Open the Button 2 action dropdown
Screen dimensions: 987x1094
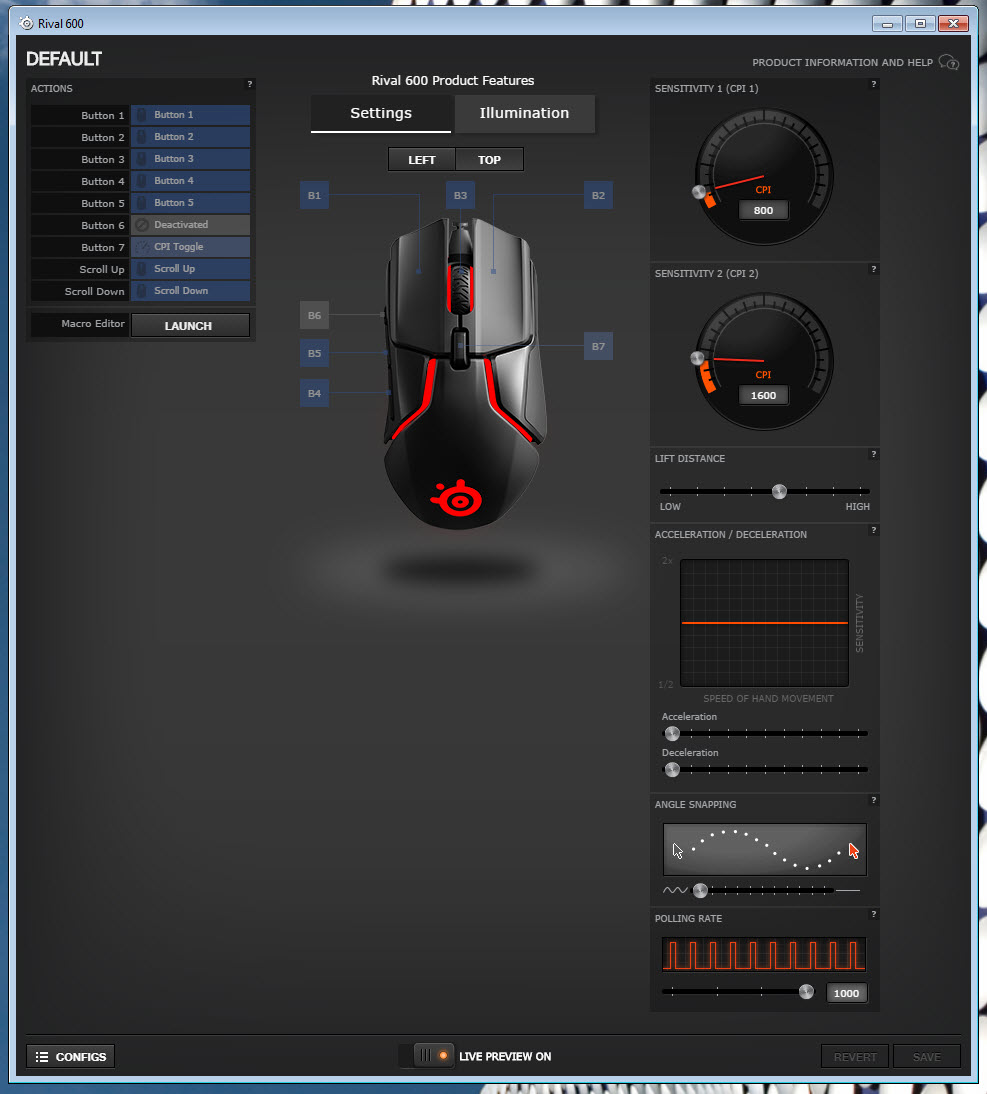(190, 137)
